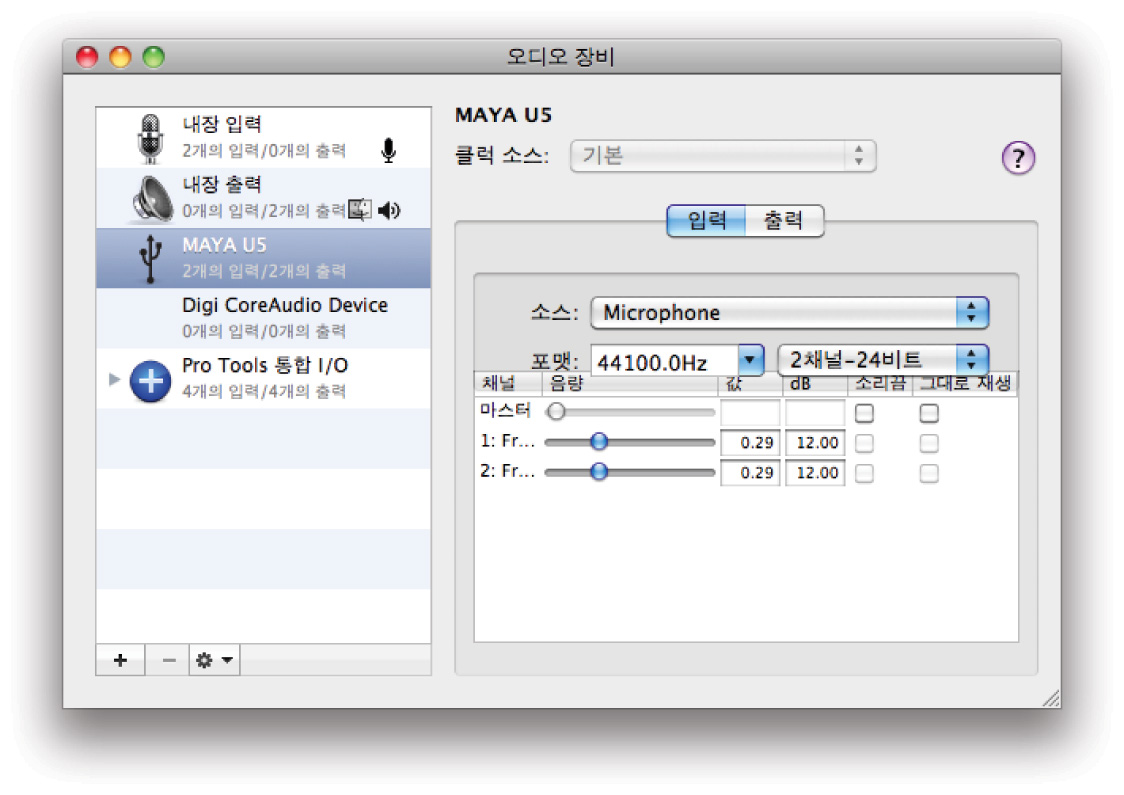Image resolution: width=1124 pixels, height=795 pixels.
Task: Toggle the 마스터 mute checkbox
Action: tap(865, 413)
